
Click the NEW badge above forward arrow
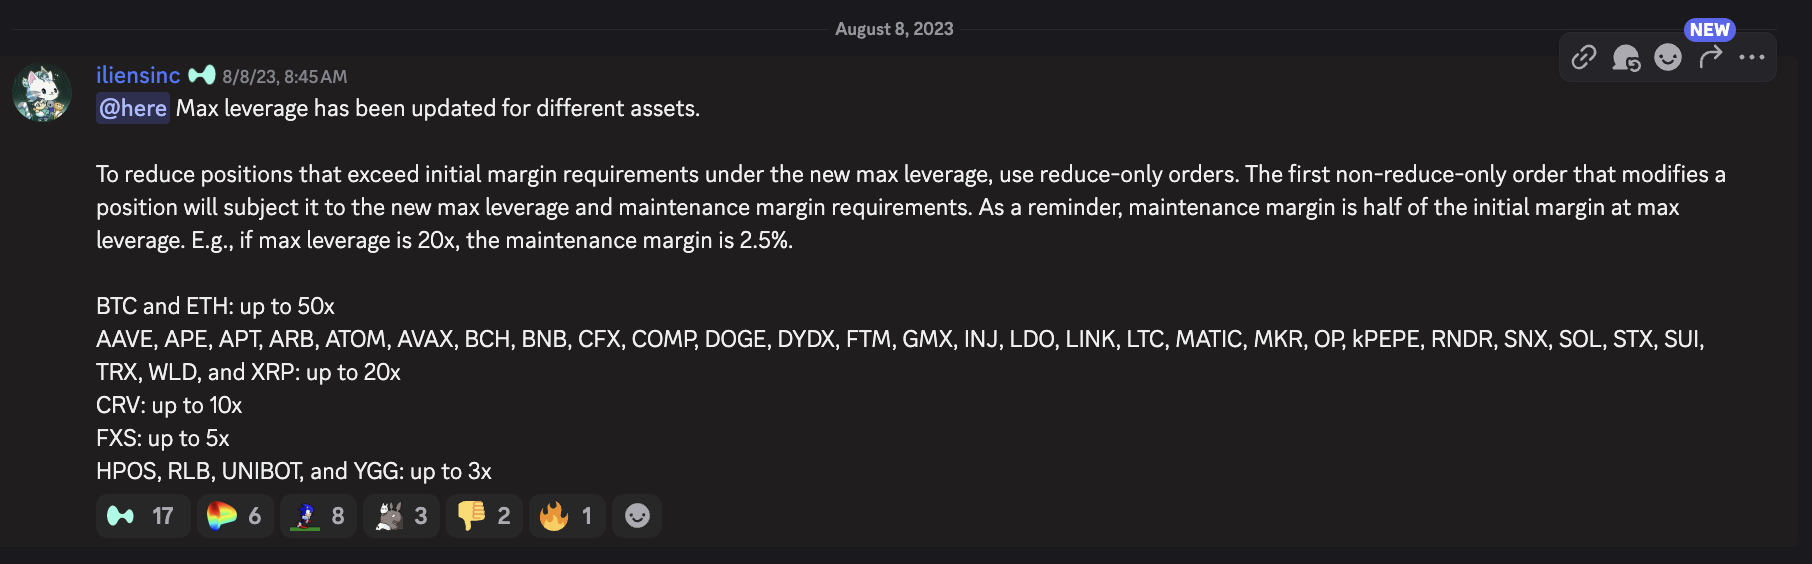click(1709, 30)
